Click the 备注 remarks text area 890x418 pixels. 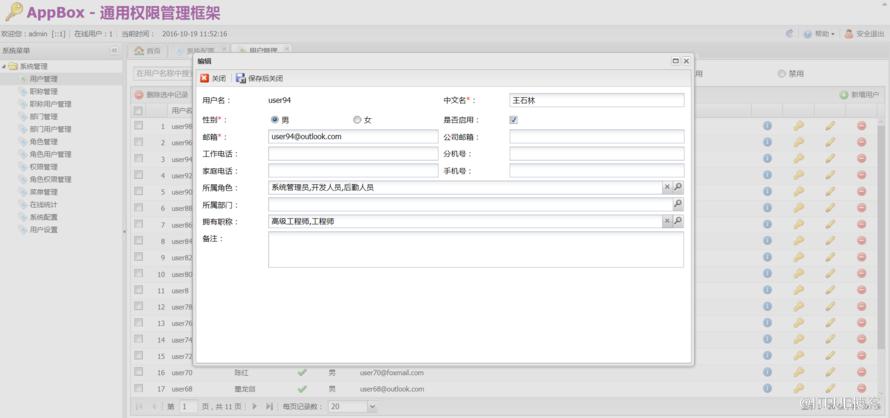click(x=476, y=249)
